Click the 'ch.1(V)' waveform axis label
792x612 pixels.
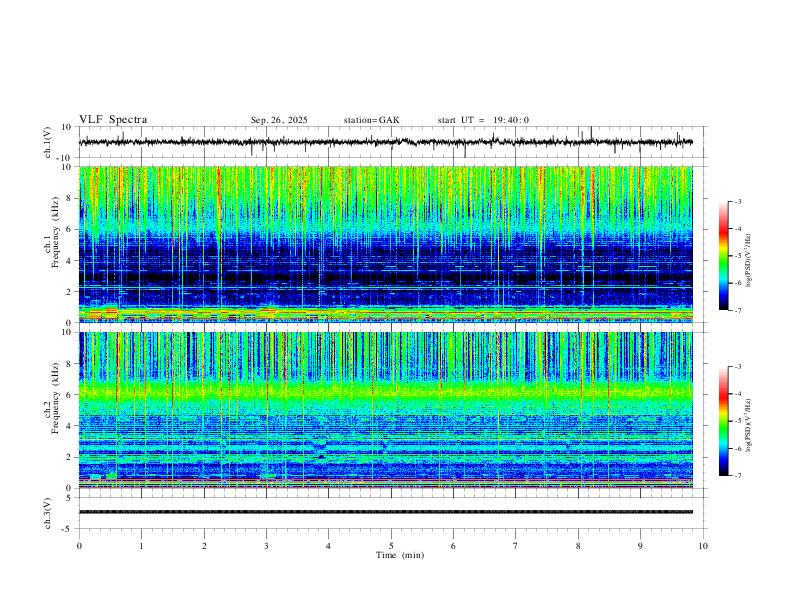point(48,142)
